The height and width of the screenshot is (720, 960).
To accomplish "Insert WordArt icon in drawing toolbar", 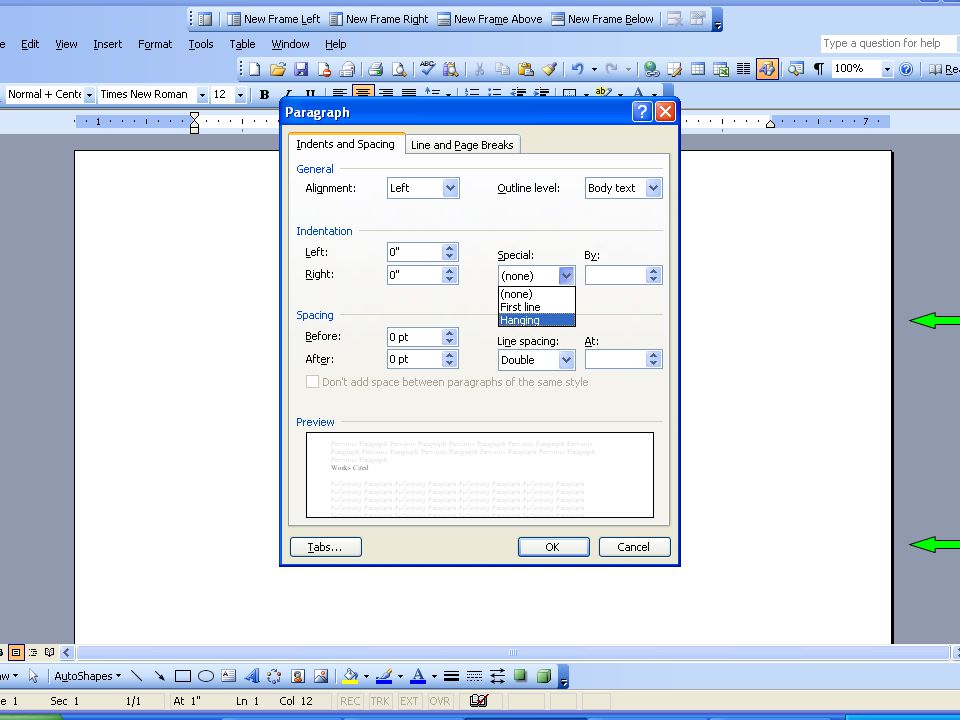I will pos(252,676).
